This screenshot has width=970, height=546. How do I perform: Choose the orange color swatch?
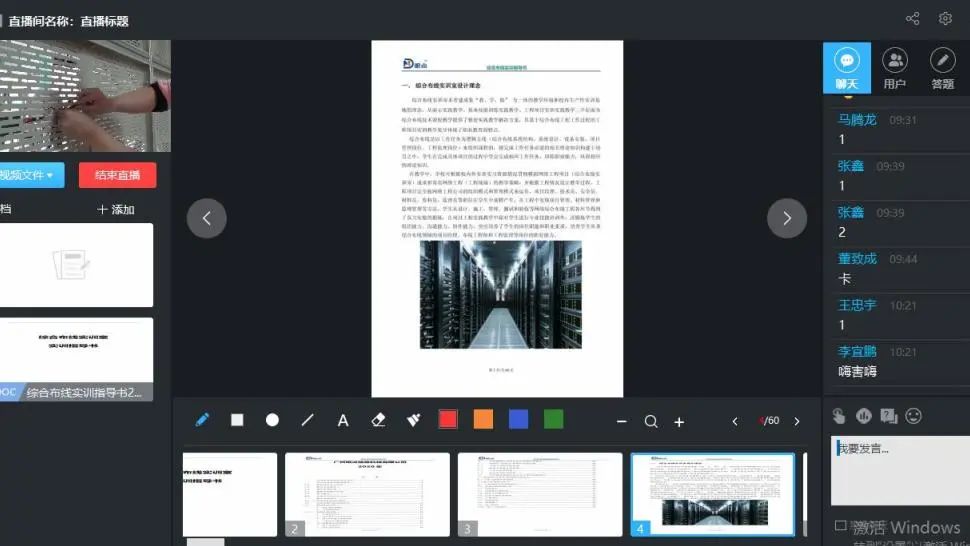pyautogui.click(x=483, y=419)
